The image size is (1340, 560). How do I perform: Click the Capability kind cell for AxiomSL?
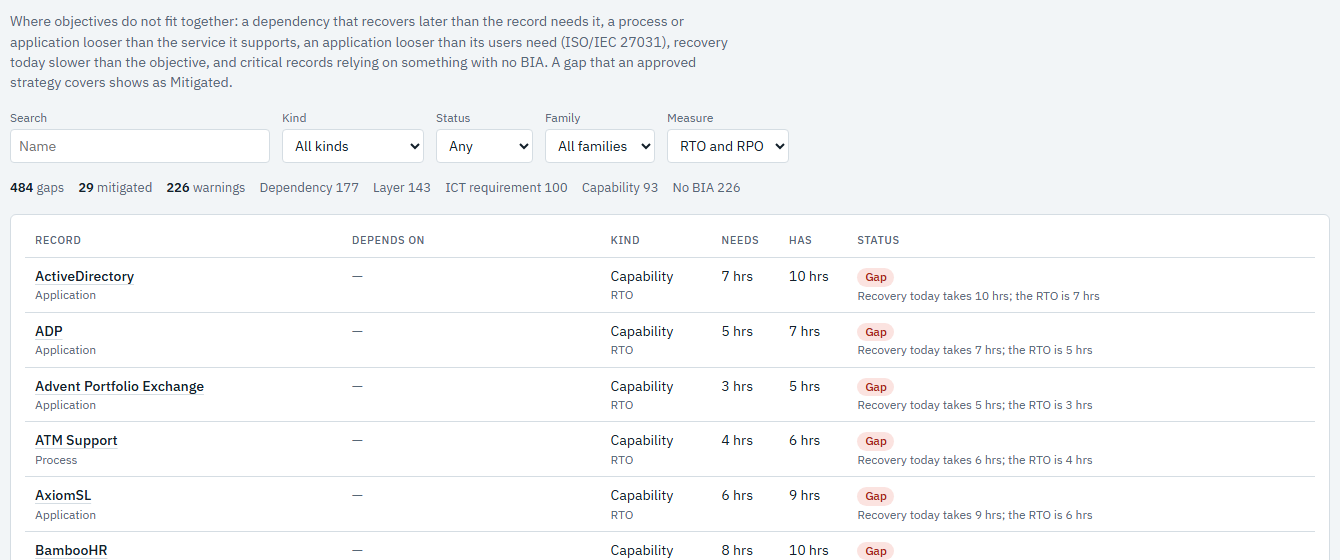coord(642,495)
